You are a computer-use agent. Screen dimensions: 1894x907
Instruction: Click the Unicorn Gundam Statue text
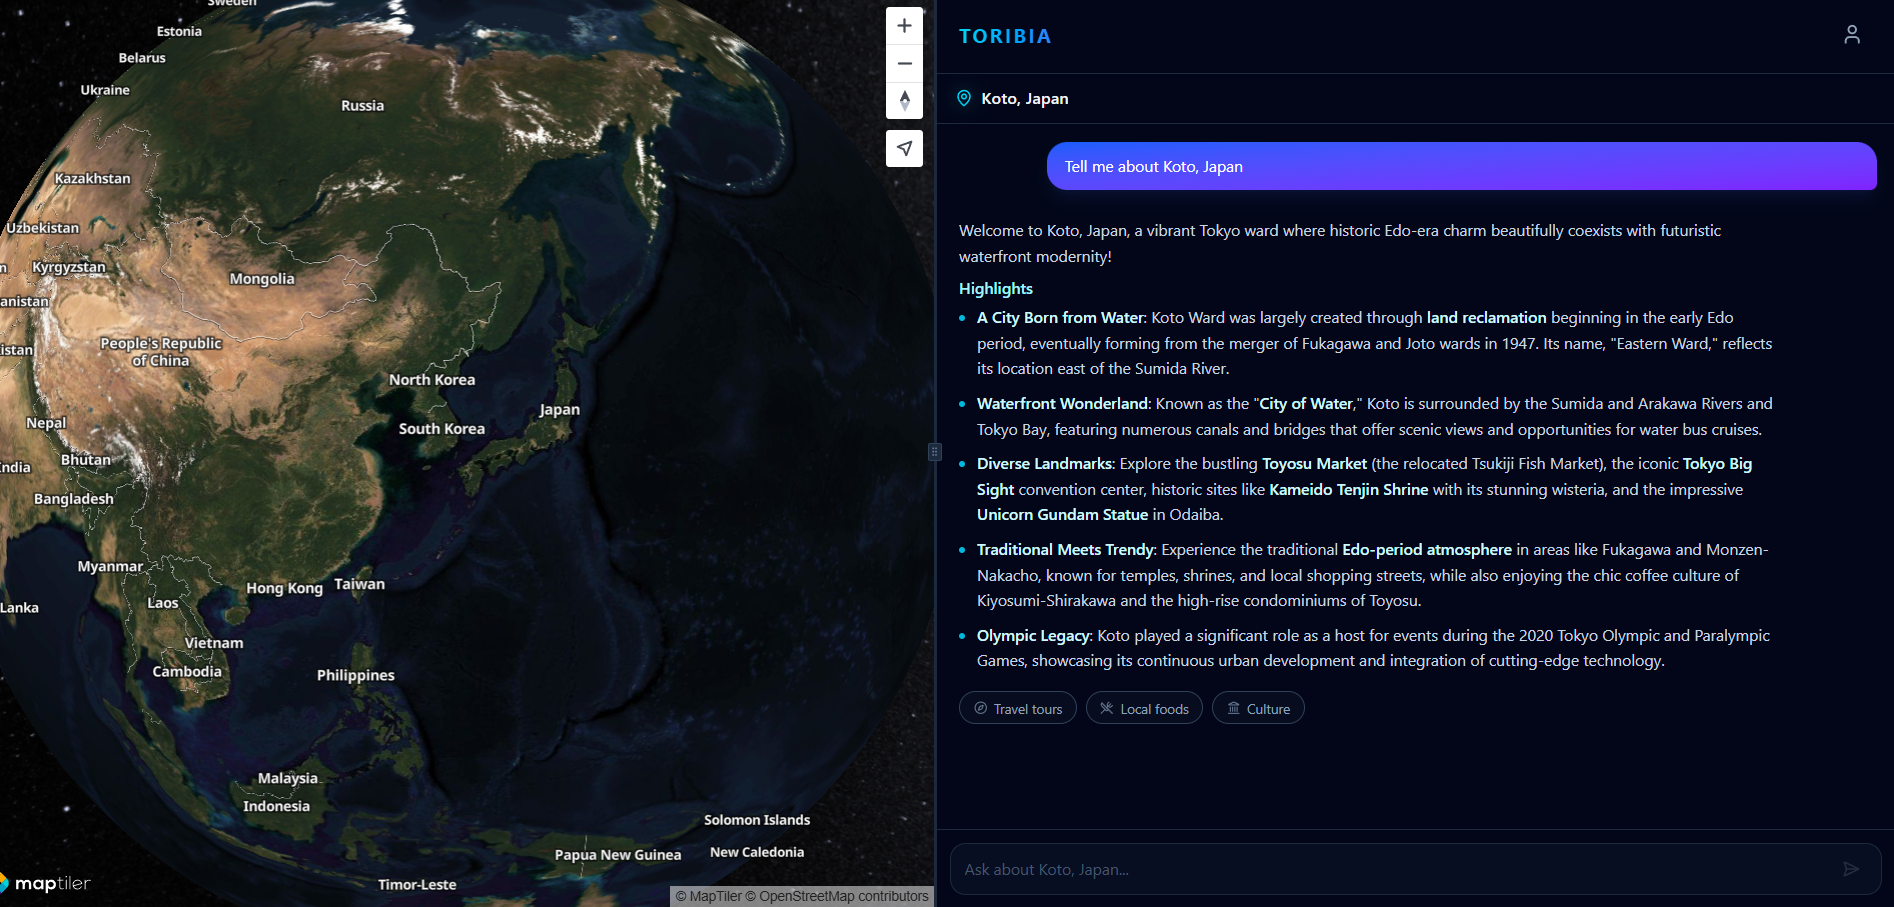pyautogui.click(x=1062, y=514)
